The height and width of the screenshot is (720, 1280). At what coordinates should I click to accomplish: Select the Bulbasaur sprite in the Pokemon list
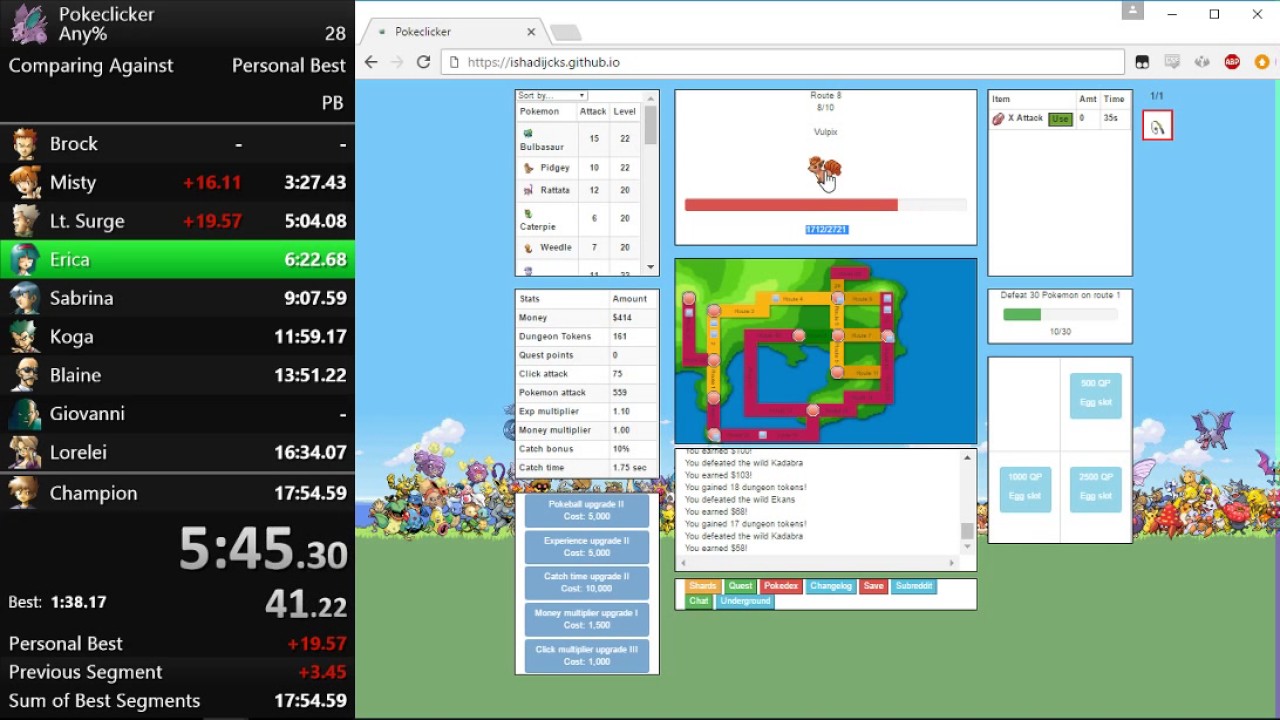(x=528, y=133)
